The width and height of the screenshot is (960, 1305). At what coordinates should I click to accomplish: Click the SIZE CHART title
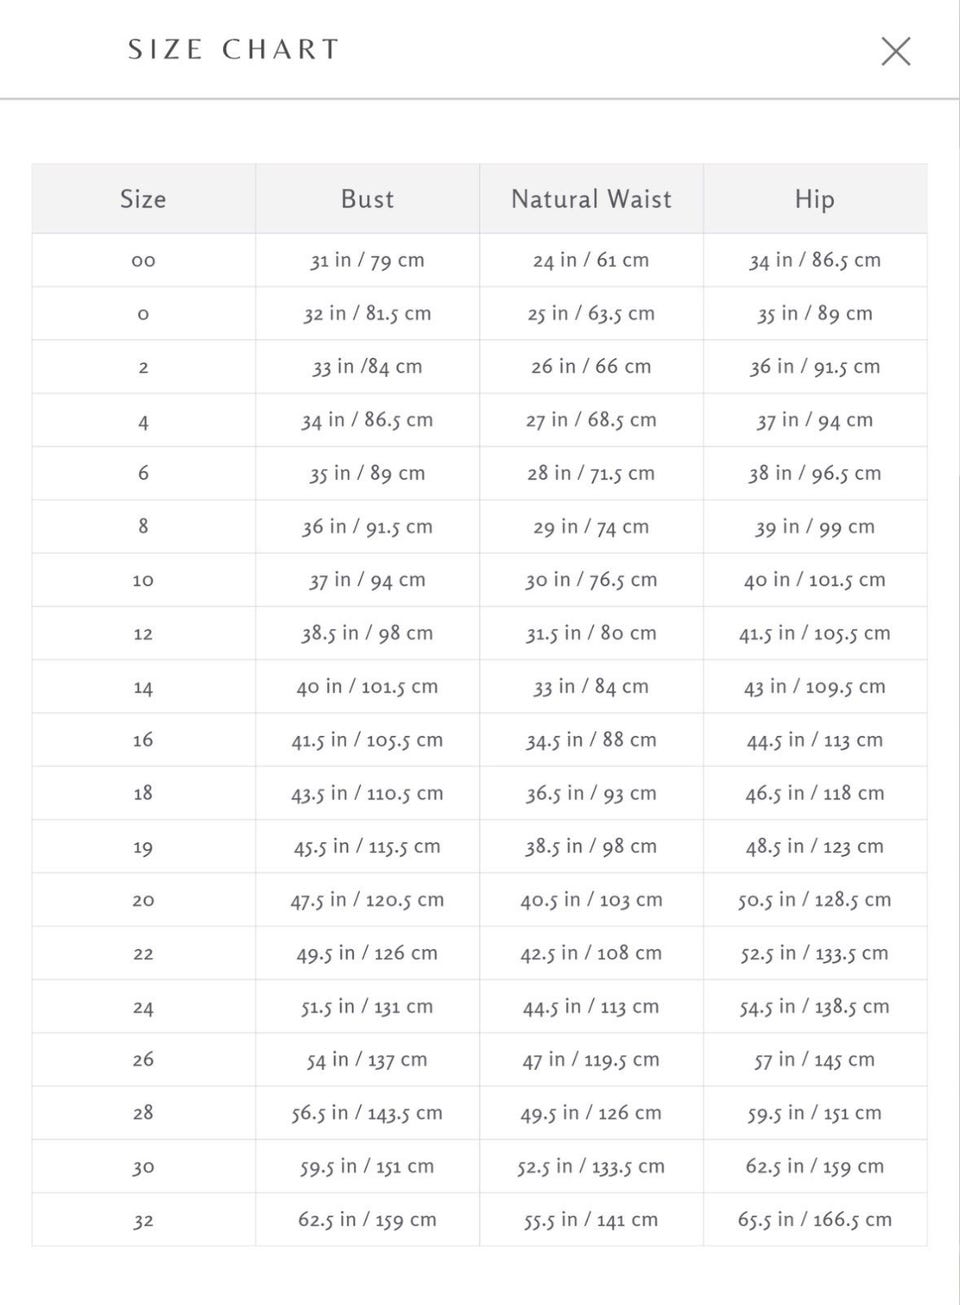click(x=234, y=49)
